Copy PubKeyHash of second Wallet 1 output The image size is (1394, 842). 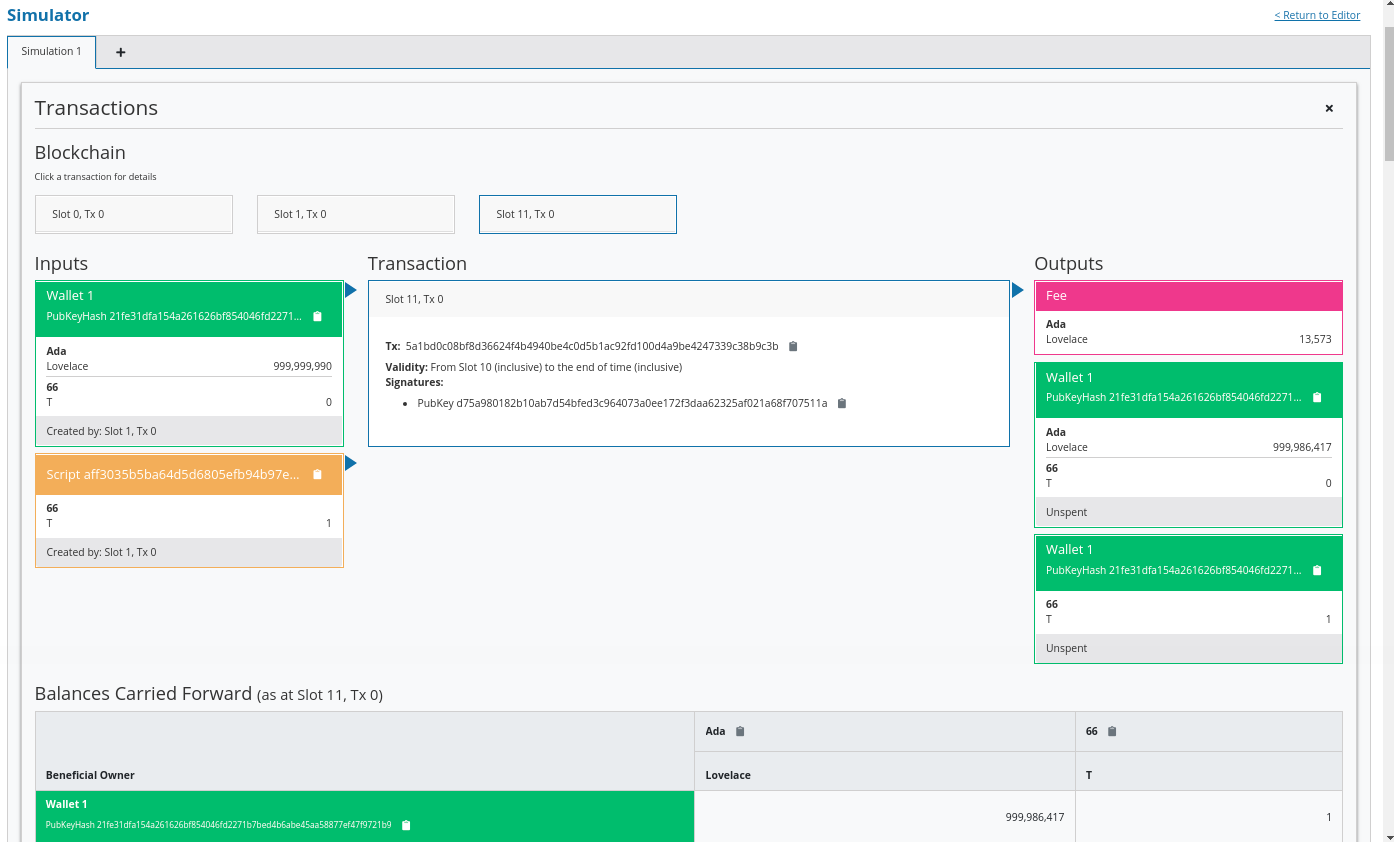[x=1317, y=571]
